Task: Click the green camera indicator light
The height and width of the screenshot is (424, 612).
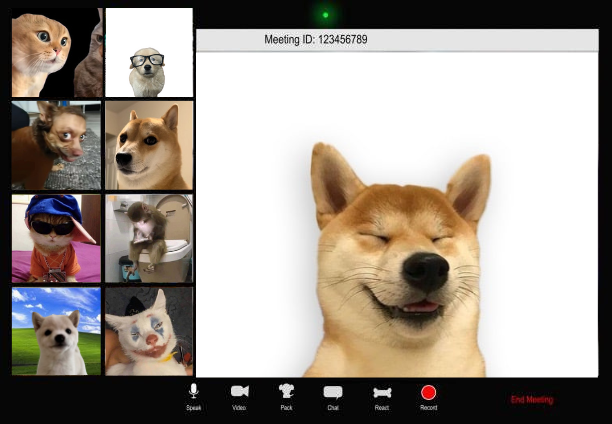Action: click(x=325, y=15)
